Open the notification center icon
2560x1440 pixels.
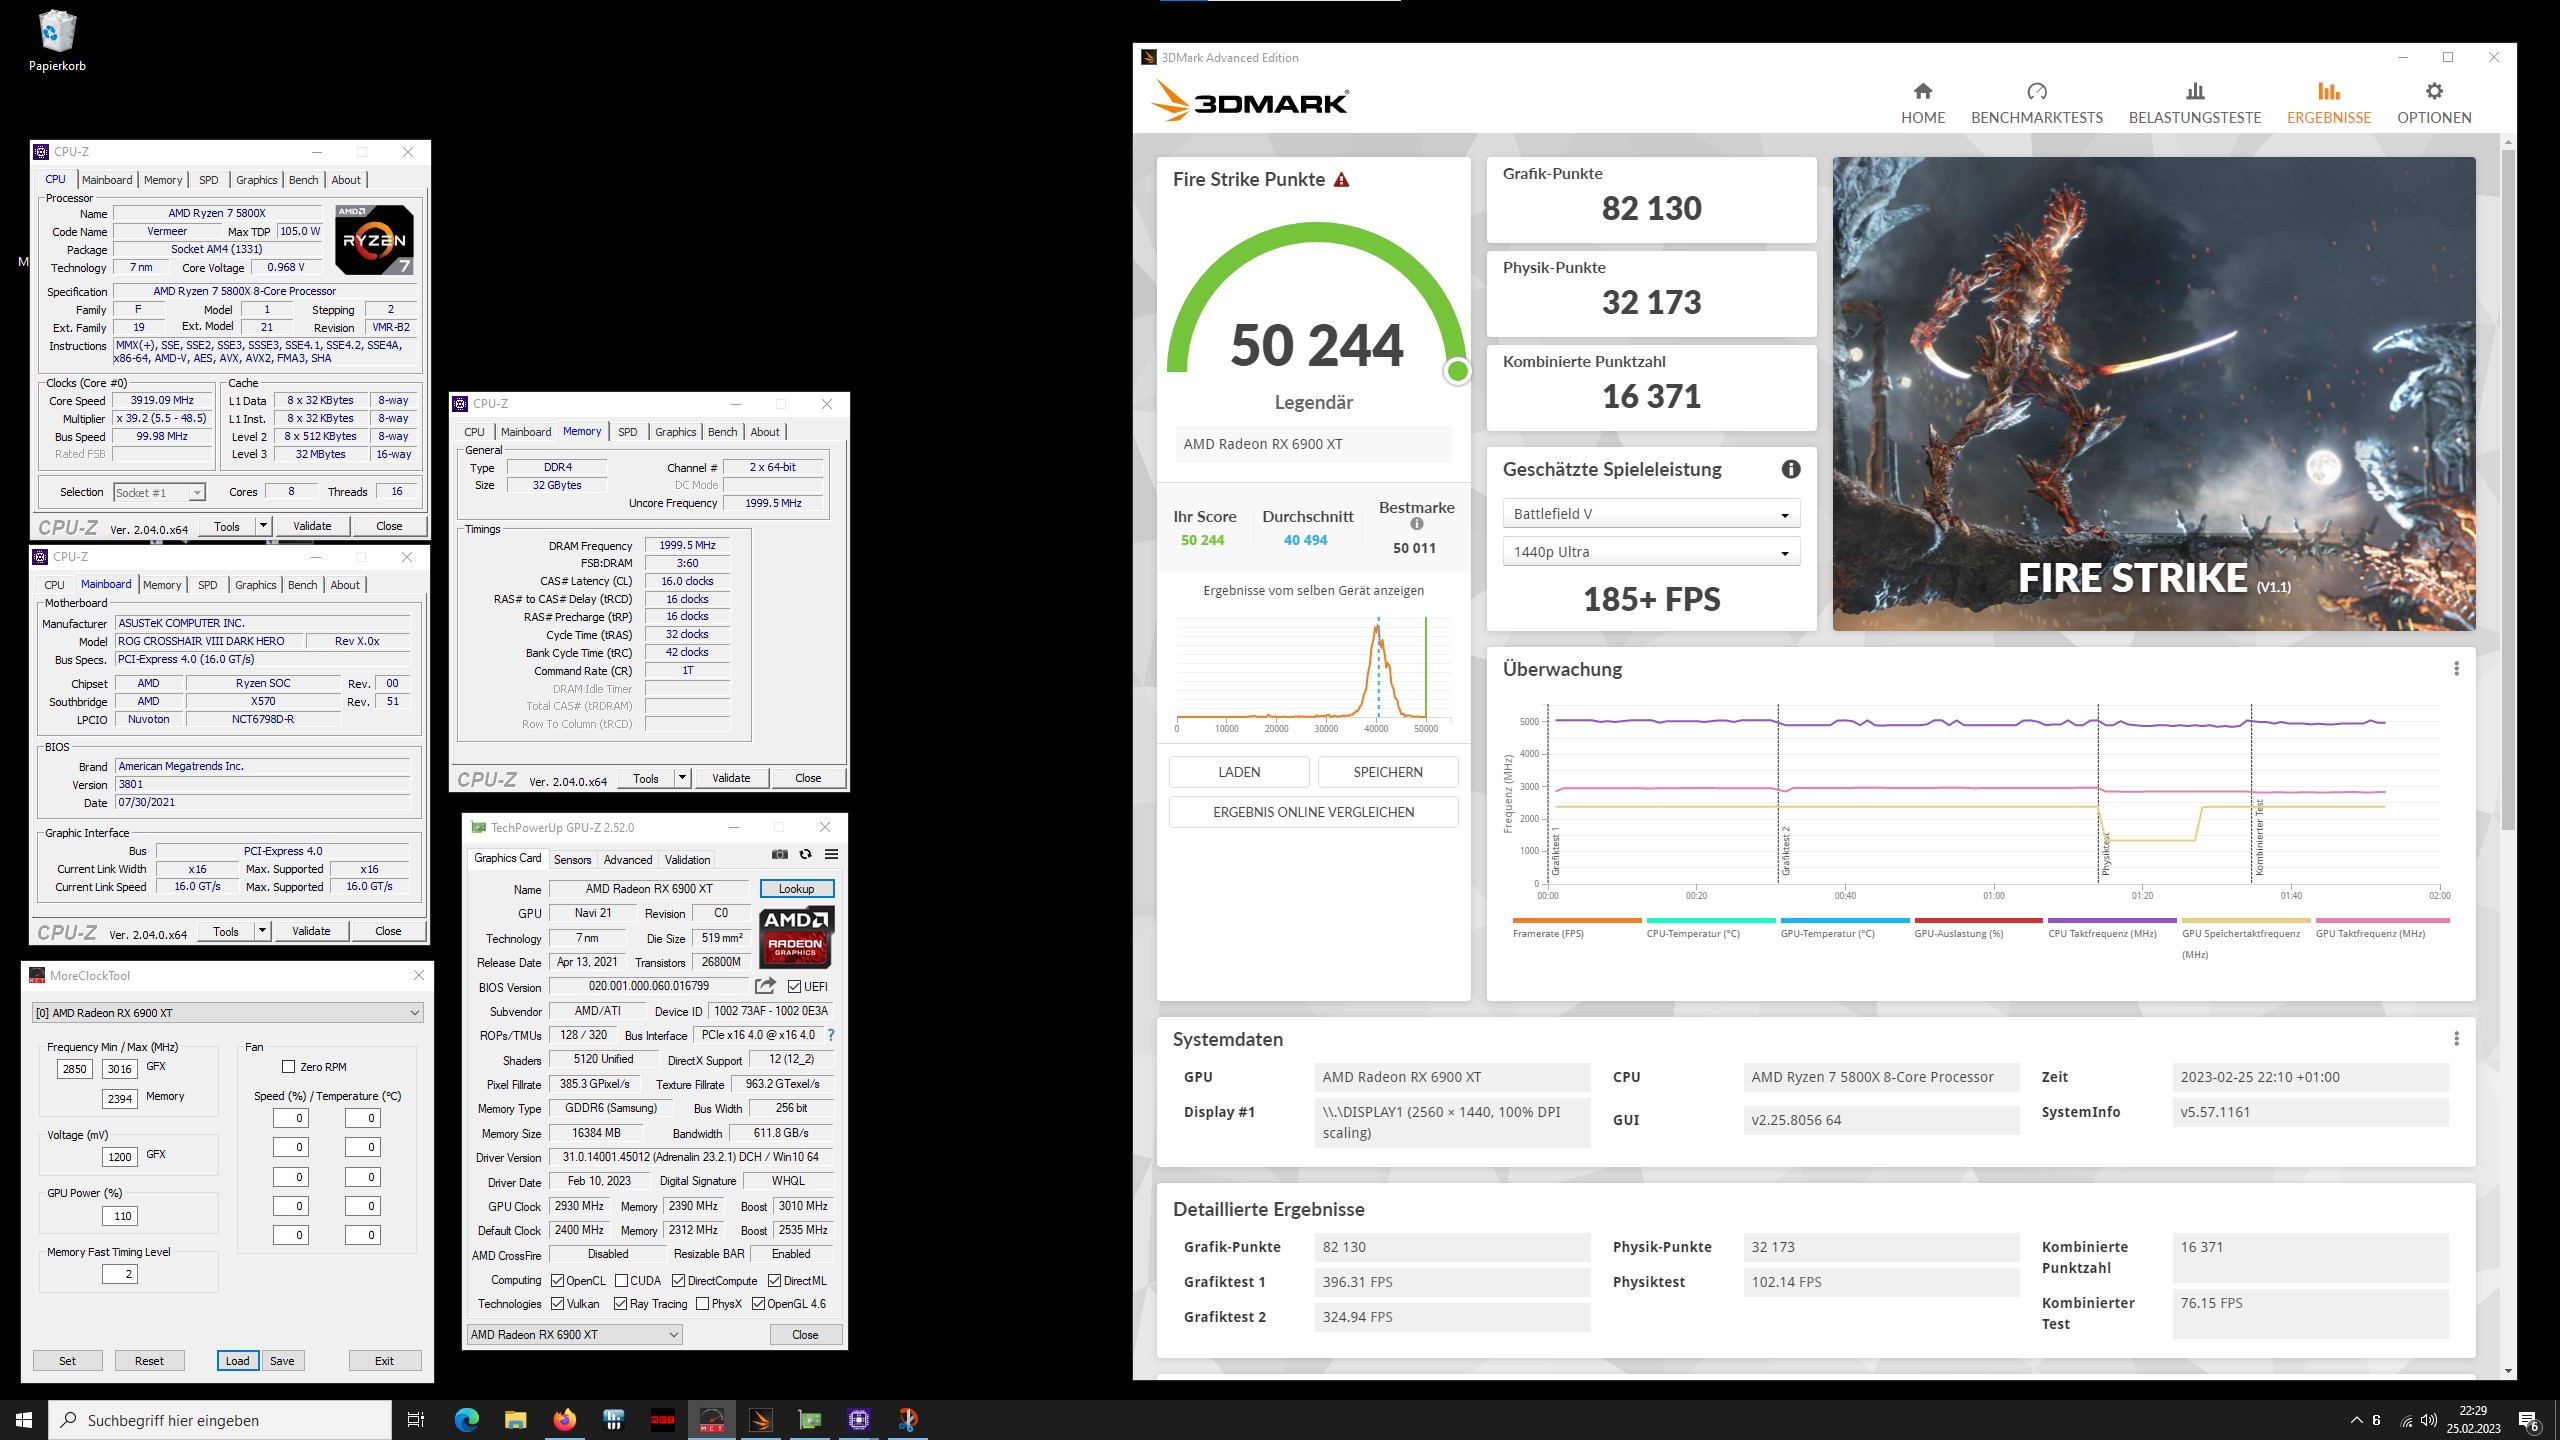coord(2528,1420)
